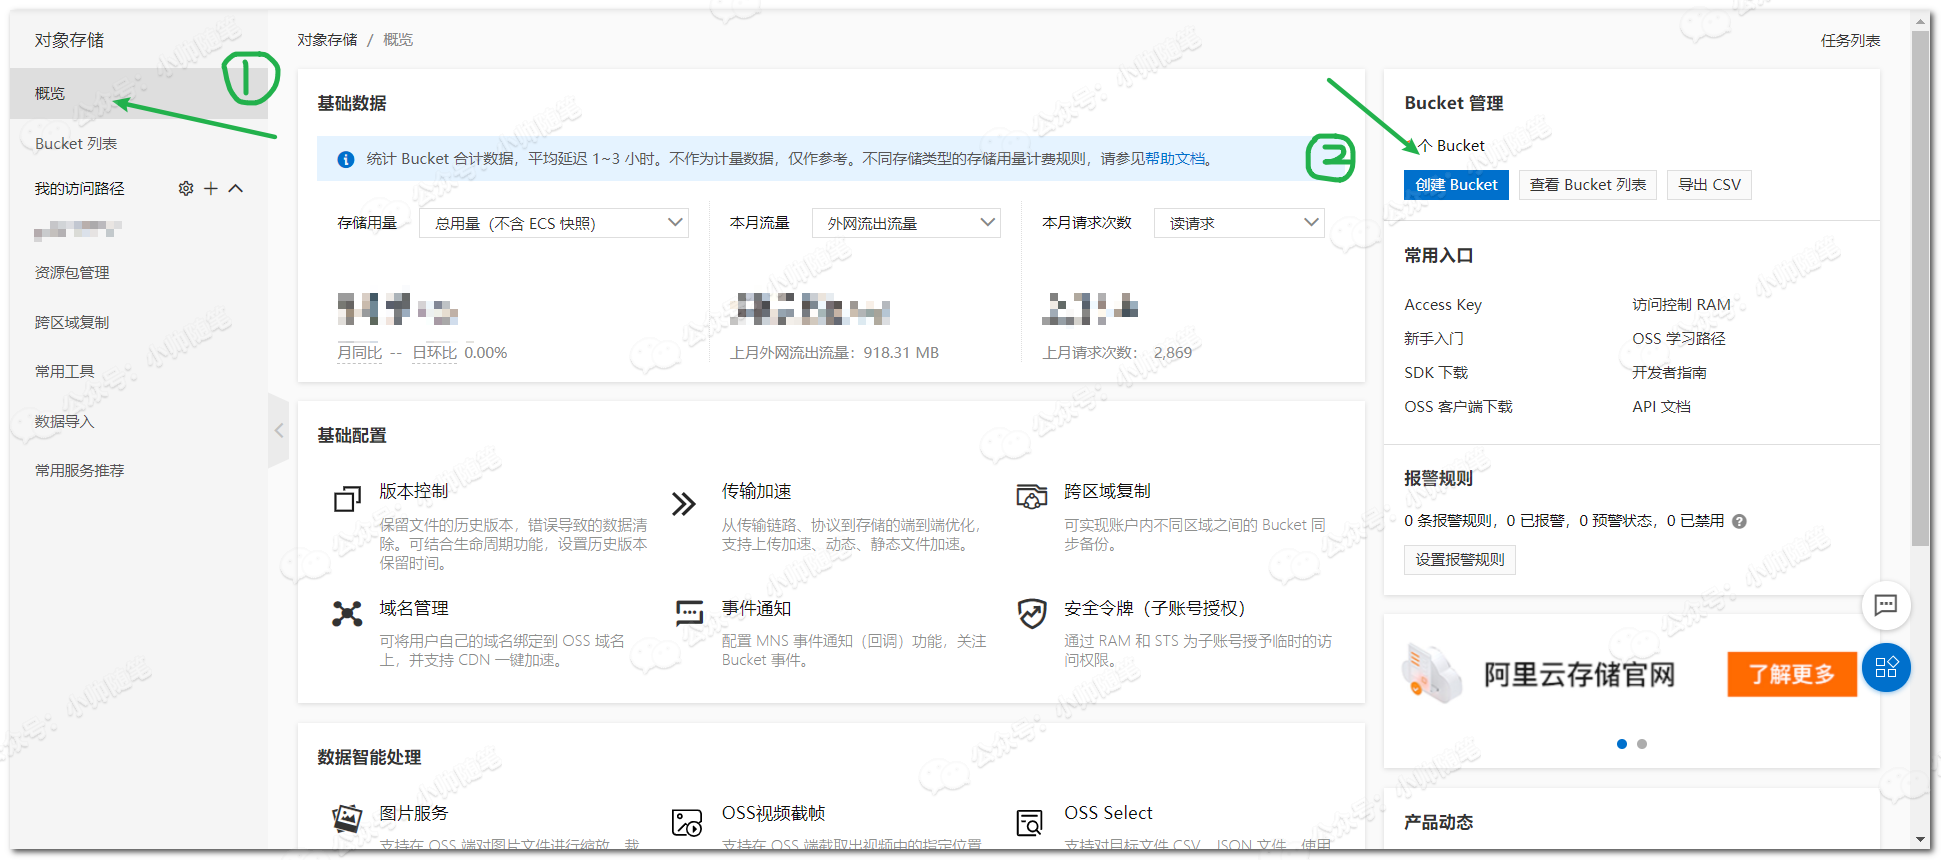Open the OSS视频截帧 title
Image resolution: width=1941 pixels, height=860 pixels.
point(773,813)
